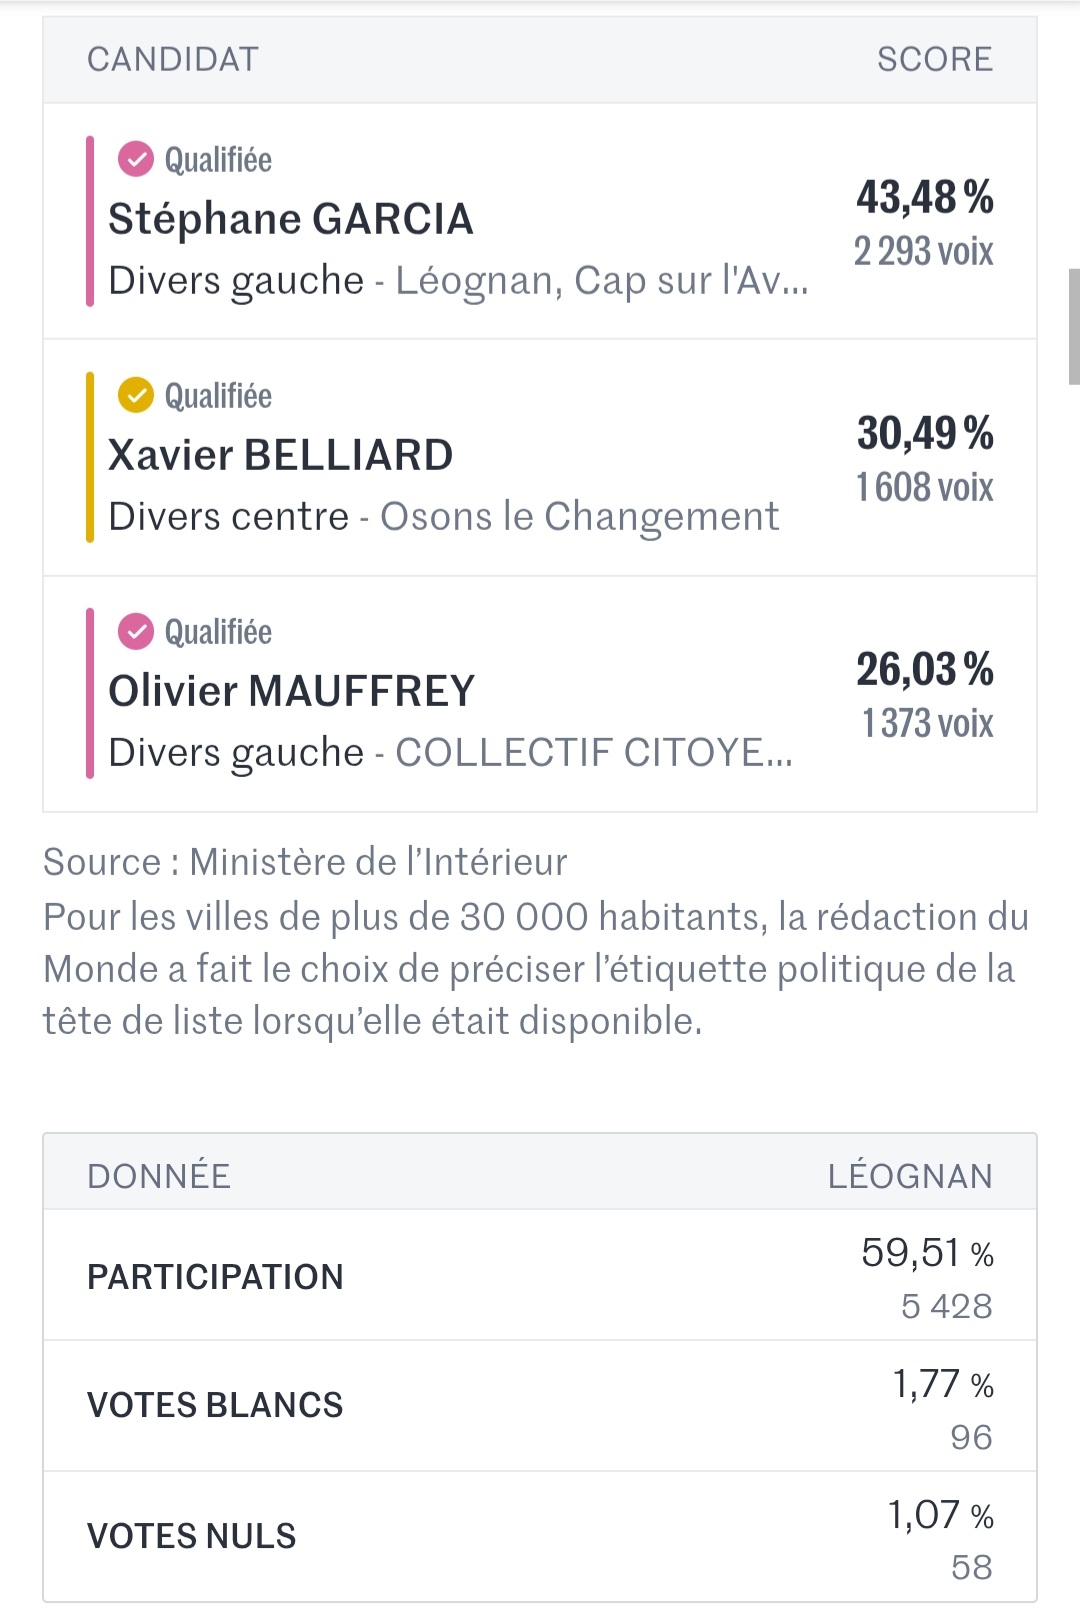
Task: Click the CANDIDAT column header
Action: [x=173, y=59]
